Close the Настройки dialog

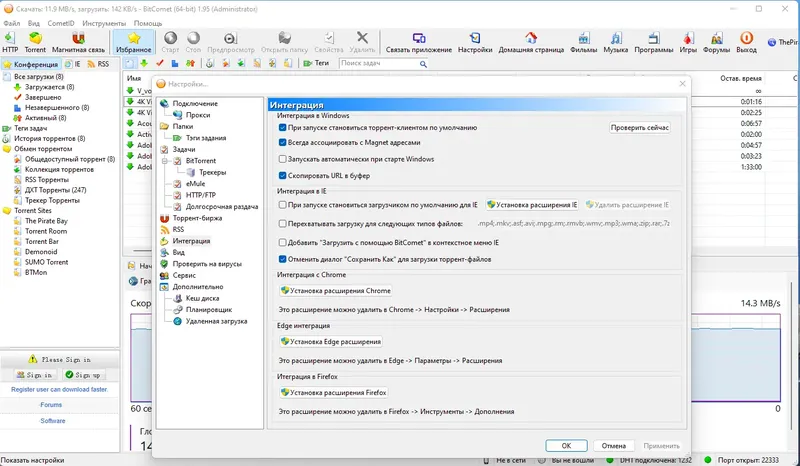tap(682, 84)
